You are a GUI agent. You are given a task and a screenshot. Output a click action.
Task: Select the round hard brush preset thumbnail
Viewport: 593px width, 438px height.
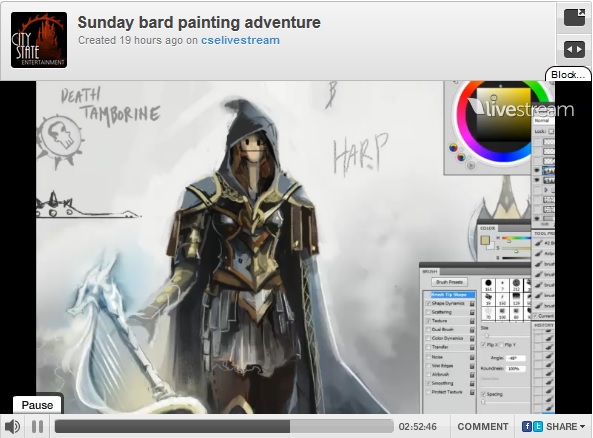coord(488,285)
